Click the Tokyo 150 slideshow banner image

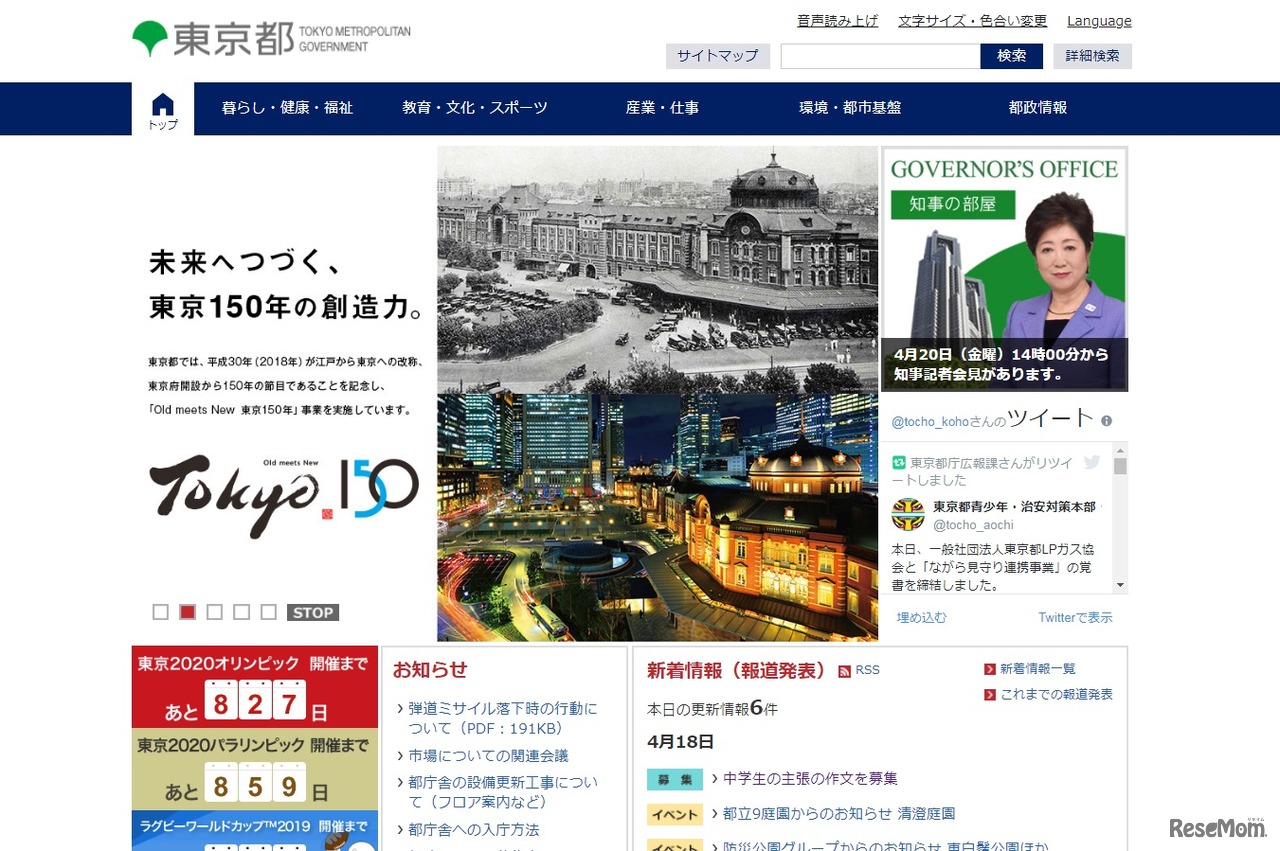pos(505,394)
